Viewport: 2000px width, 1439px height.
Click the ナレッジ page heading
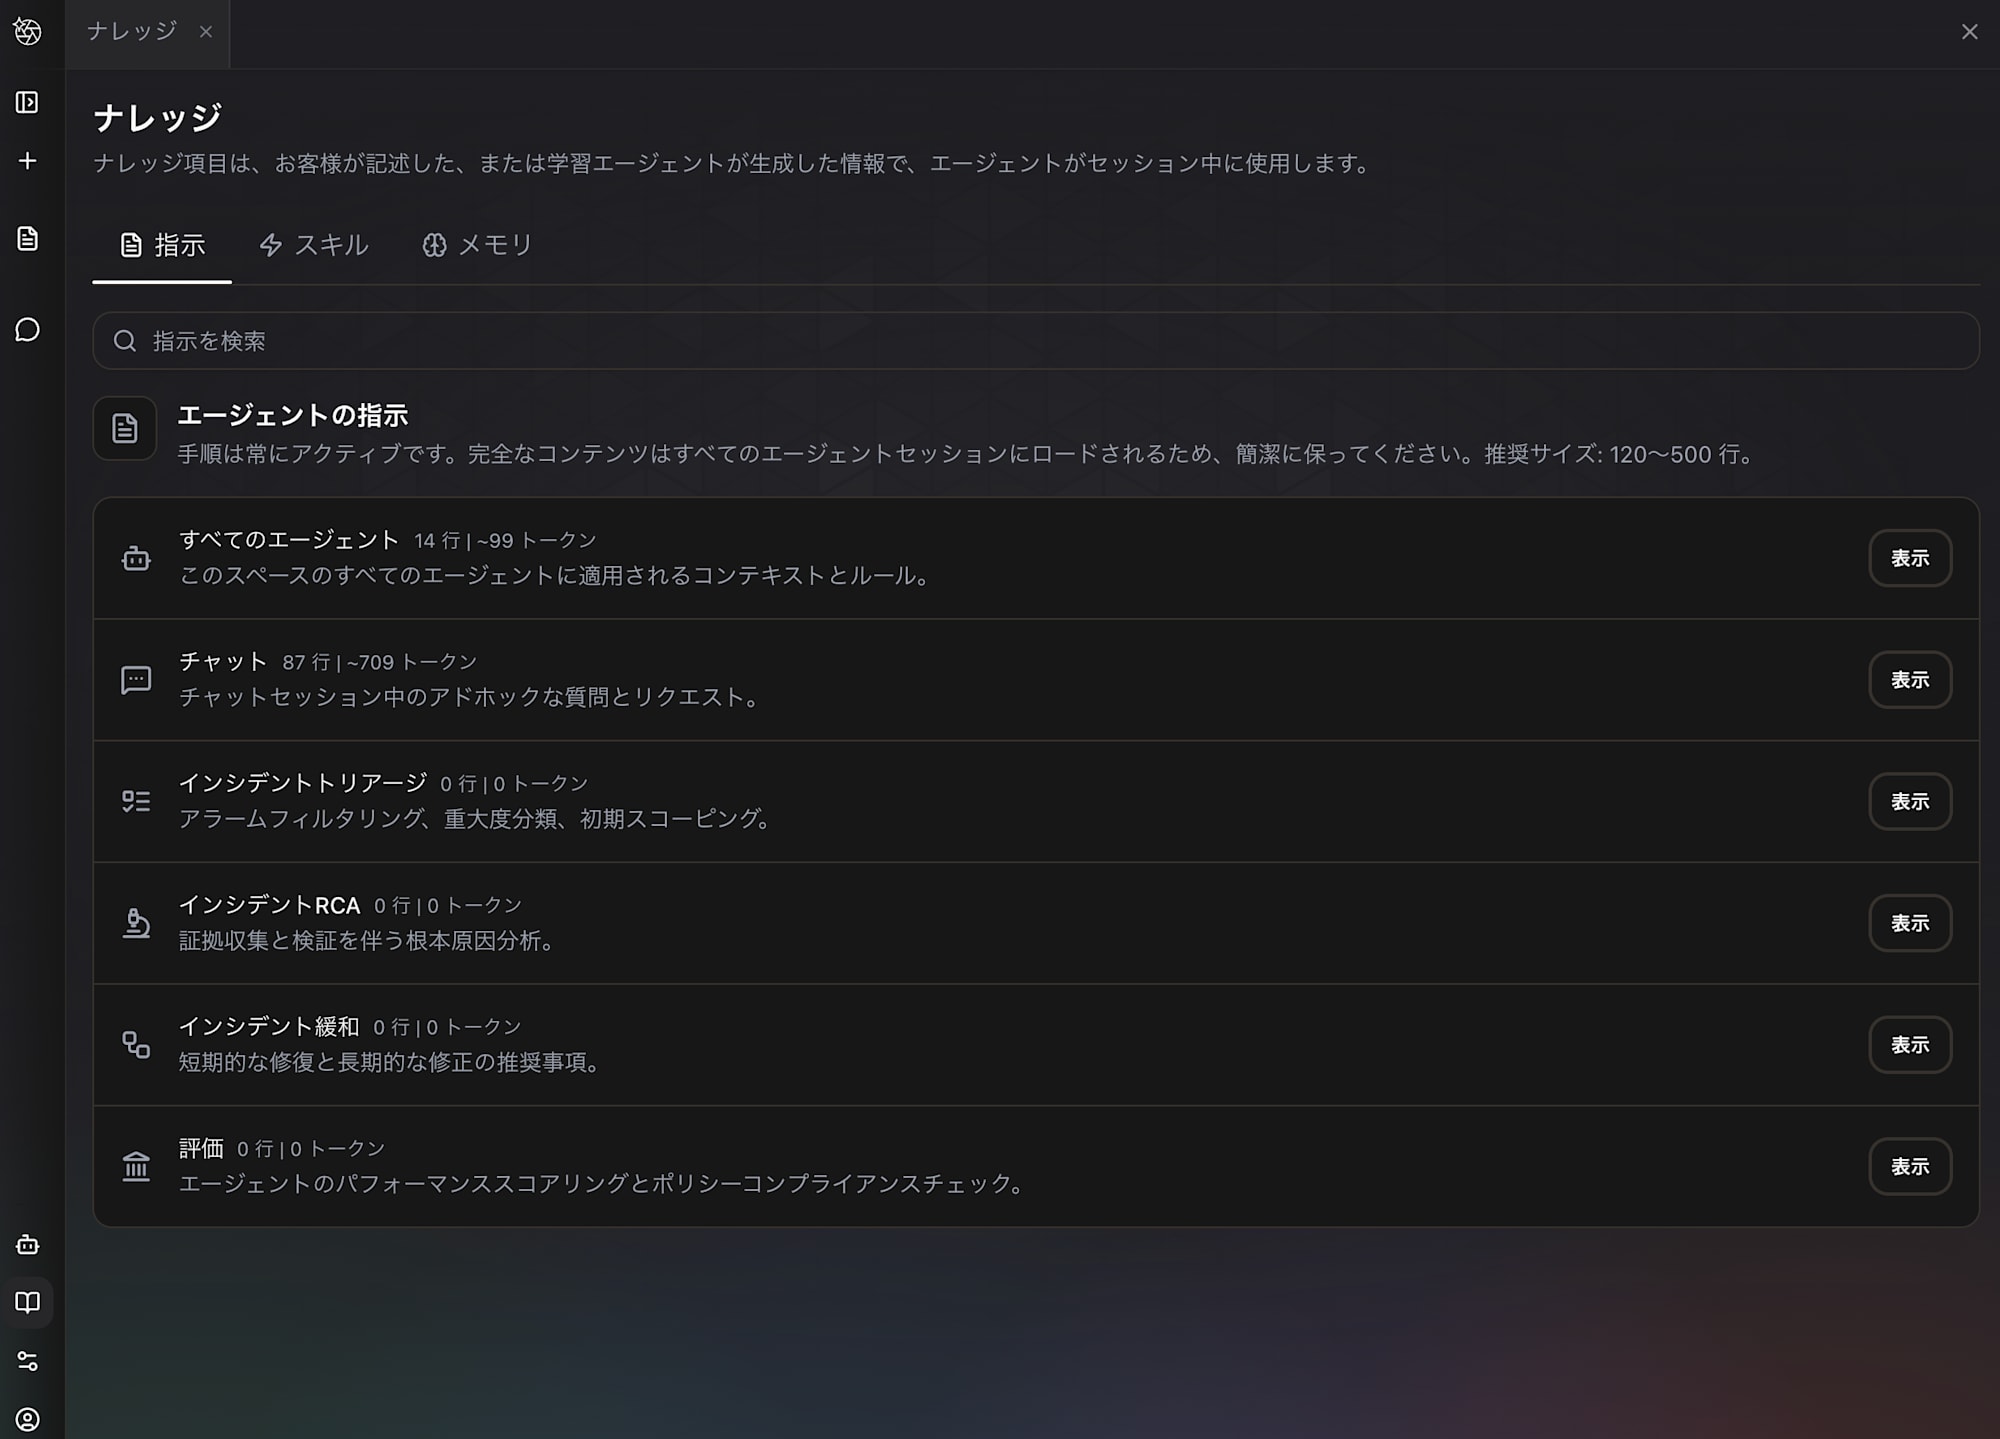(x=158, y=118)
